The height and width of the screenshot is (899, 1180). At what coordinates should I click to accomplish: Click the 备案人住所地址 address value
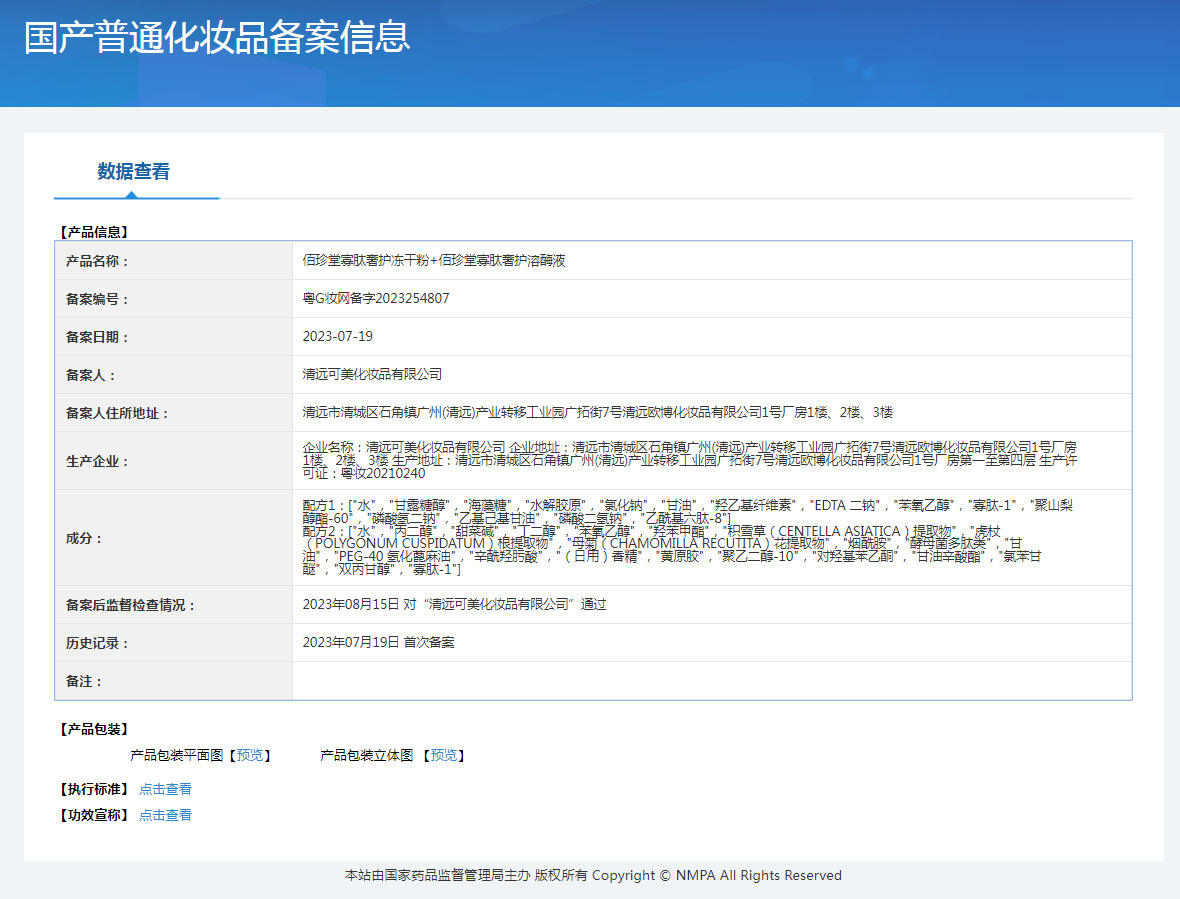(x=597, y=412)
